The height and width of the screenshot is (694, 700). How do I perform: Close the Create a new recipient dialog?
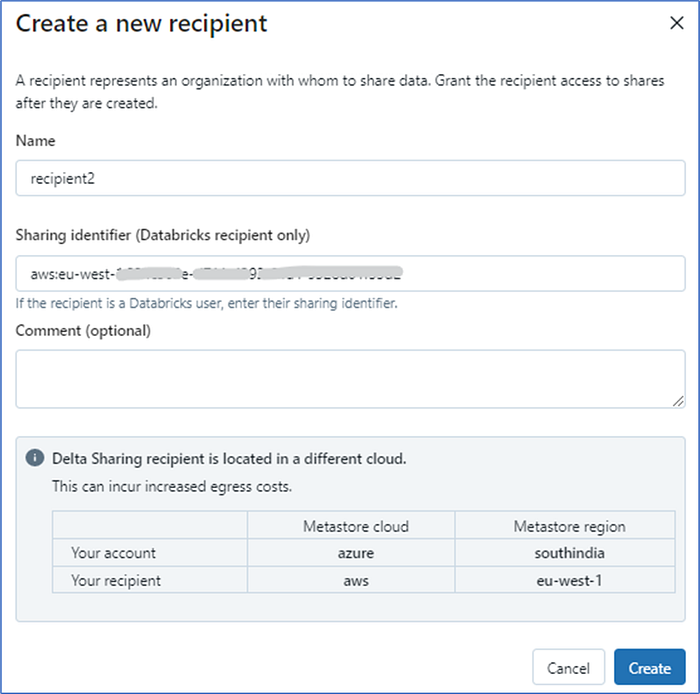[677, 23]
